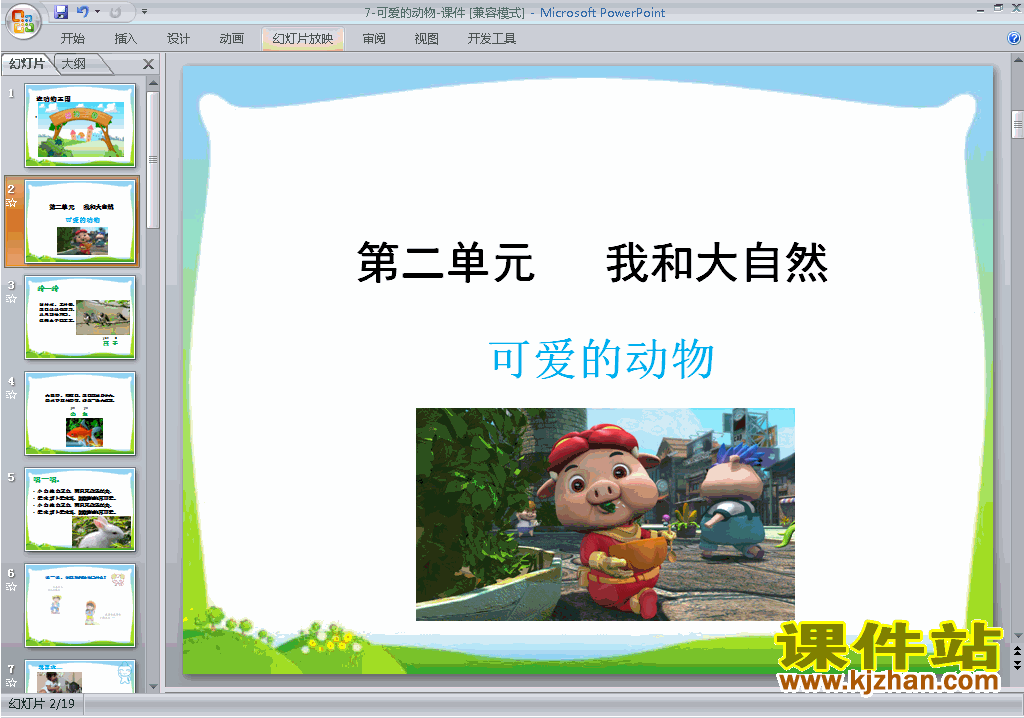
Task: Select slide 7 thumbnail
Action: [80, 676]
